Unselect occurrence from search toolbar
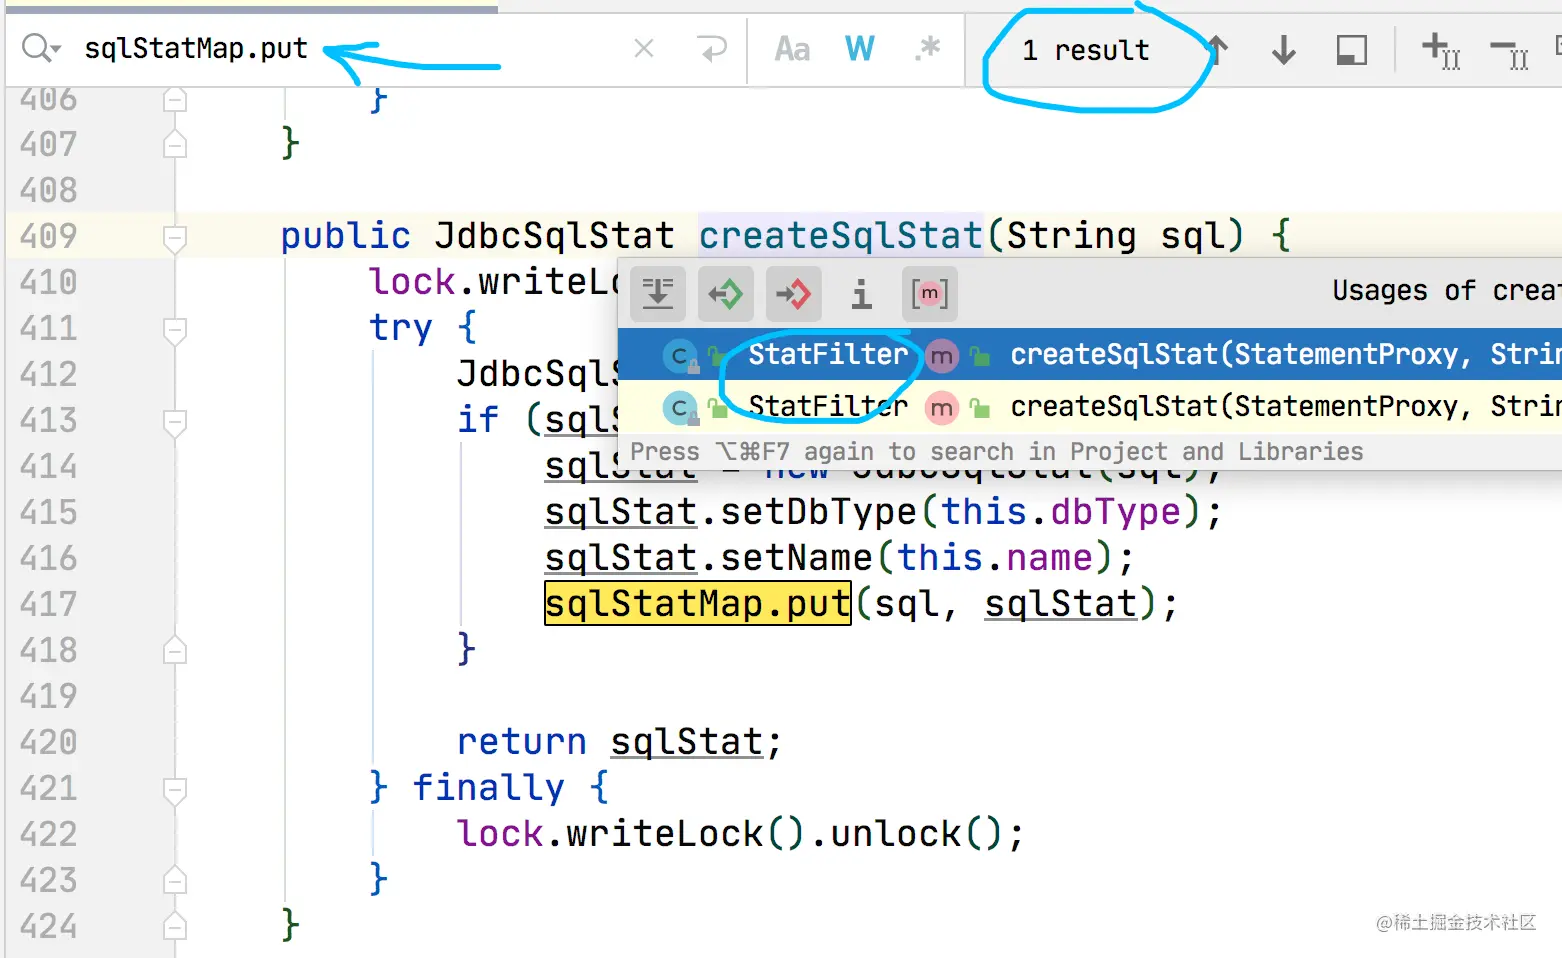 1509,52
